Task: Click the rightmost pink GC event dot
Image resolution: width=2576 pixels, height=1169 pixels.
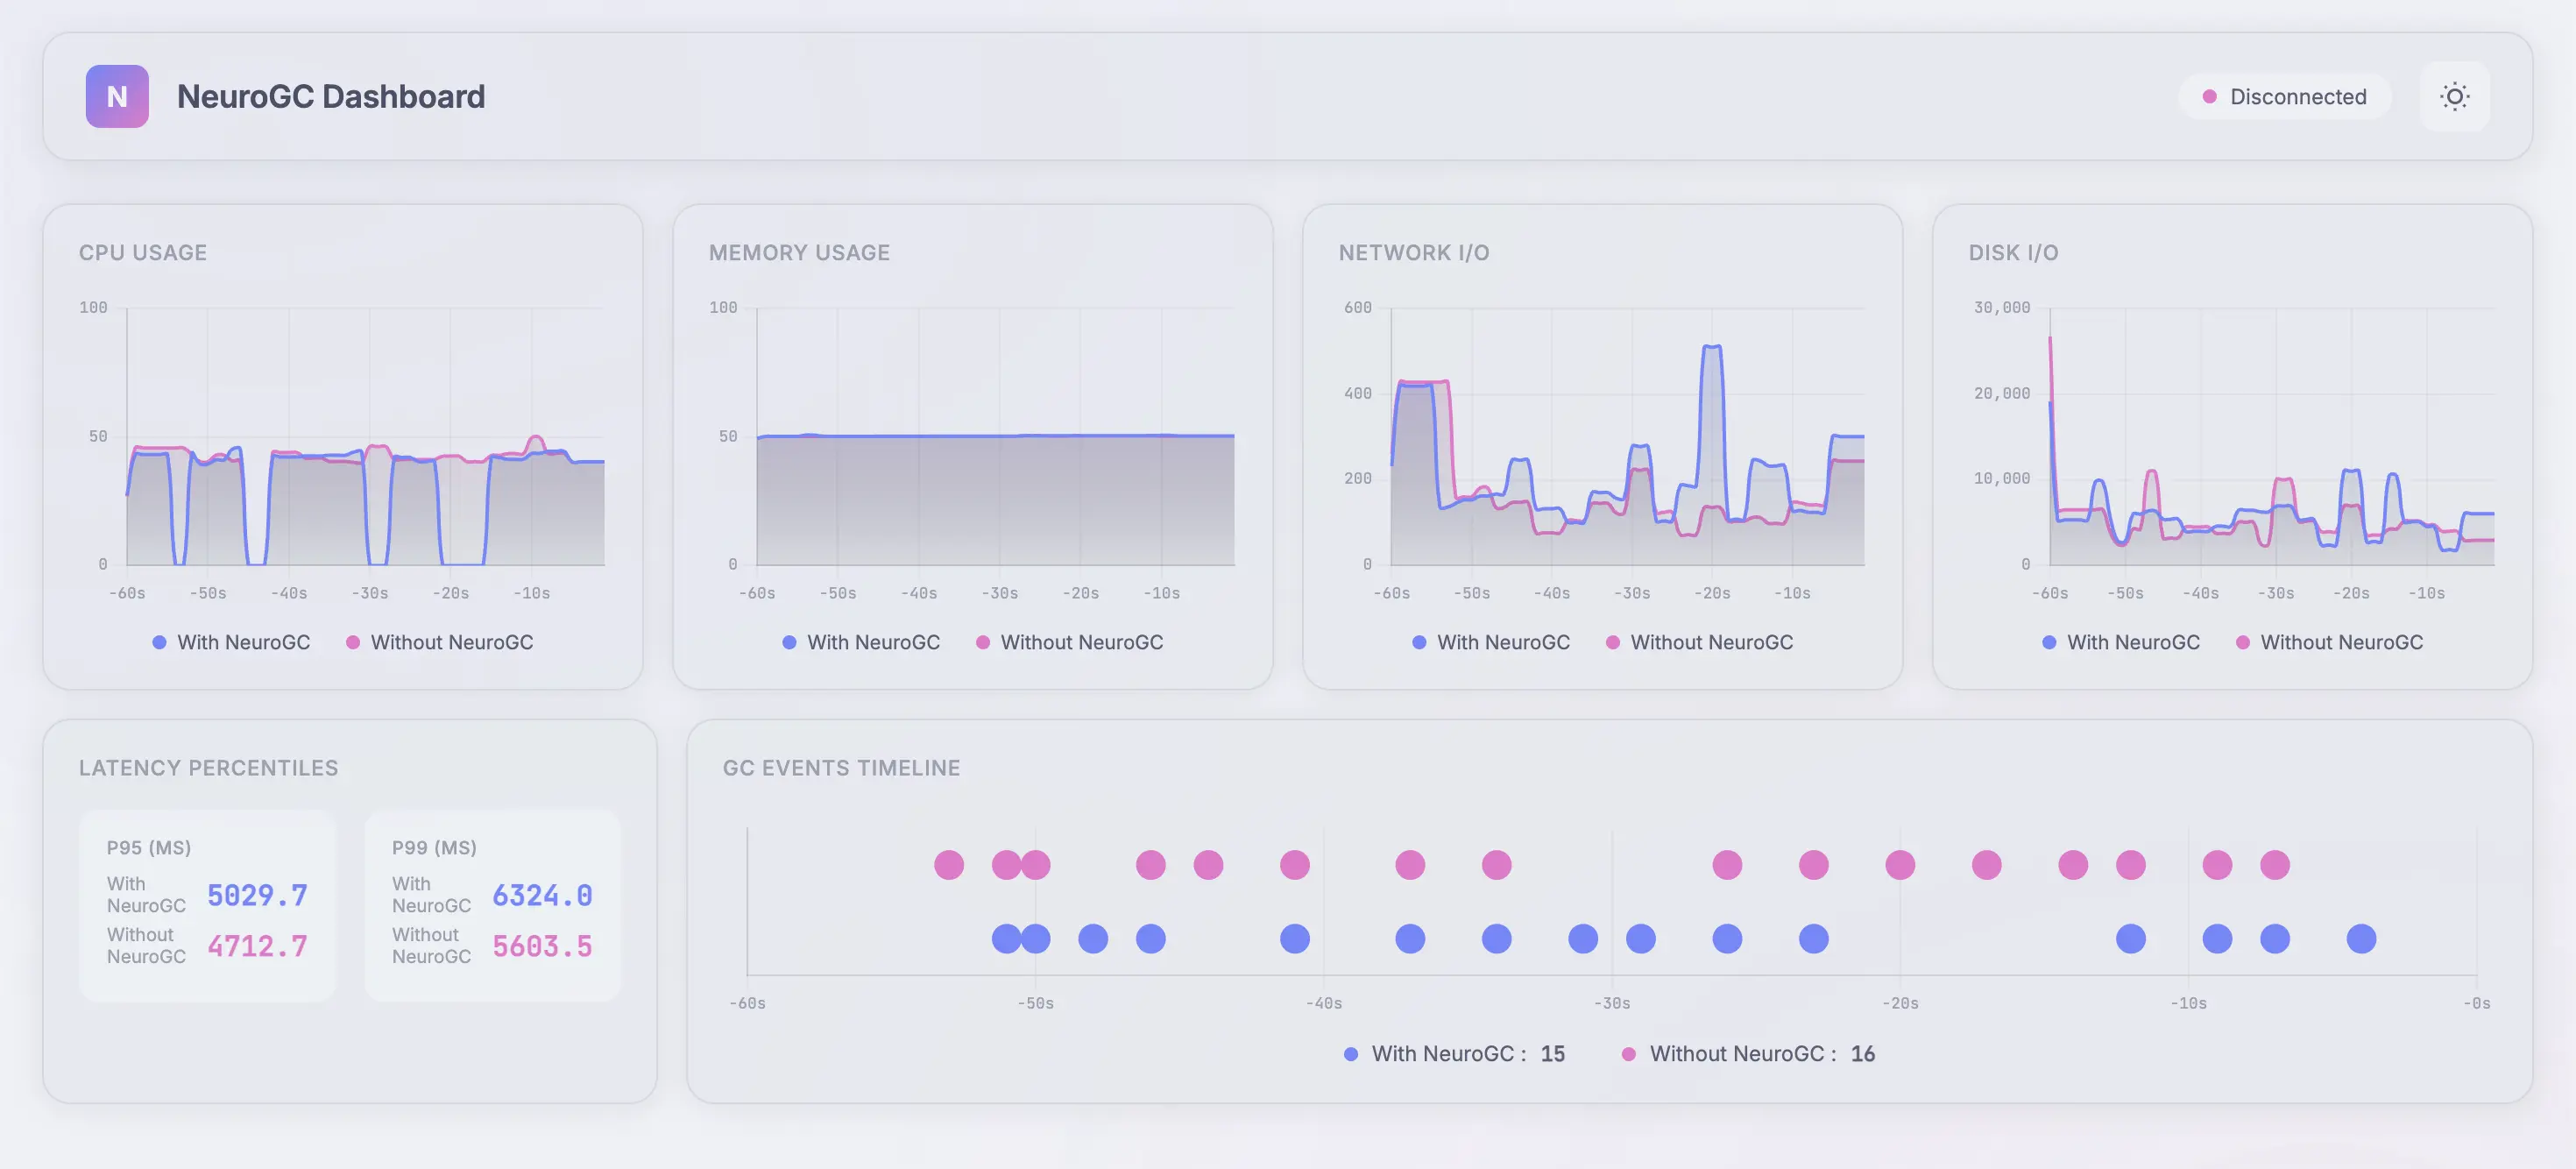Action: pyautogui.click(x=2274, y=864)
